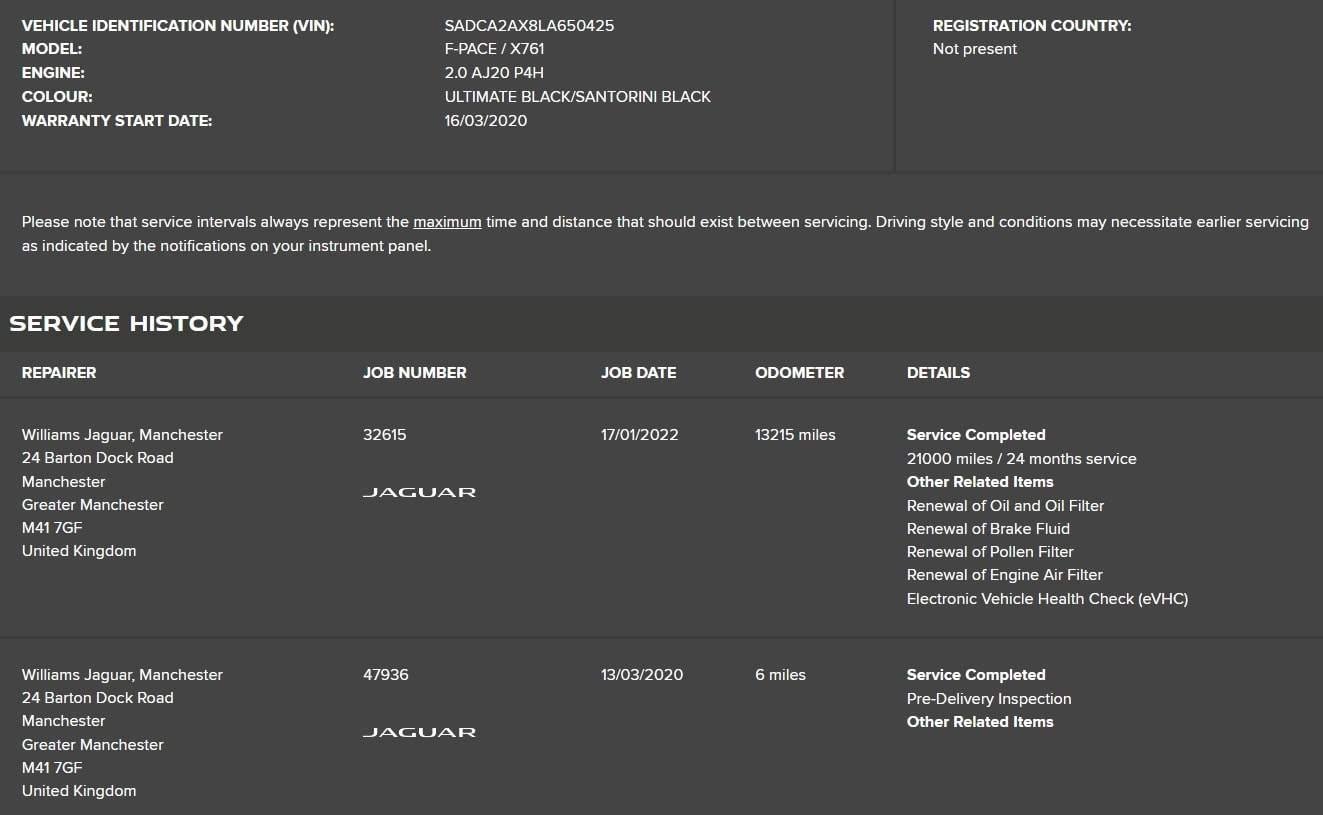Click Electronic Vehicle Health Check (eVHC) entry
Screen dimensions: 1323x815
(1047, 599)
